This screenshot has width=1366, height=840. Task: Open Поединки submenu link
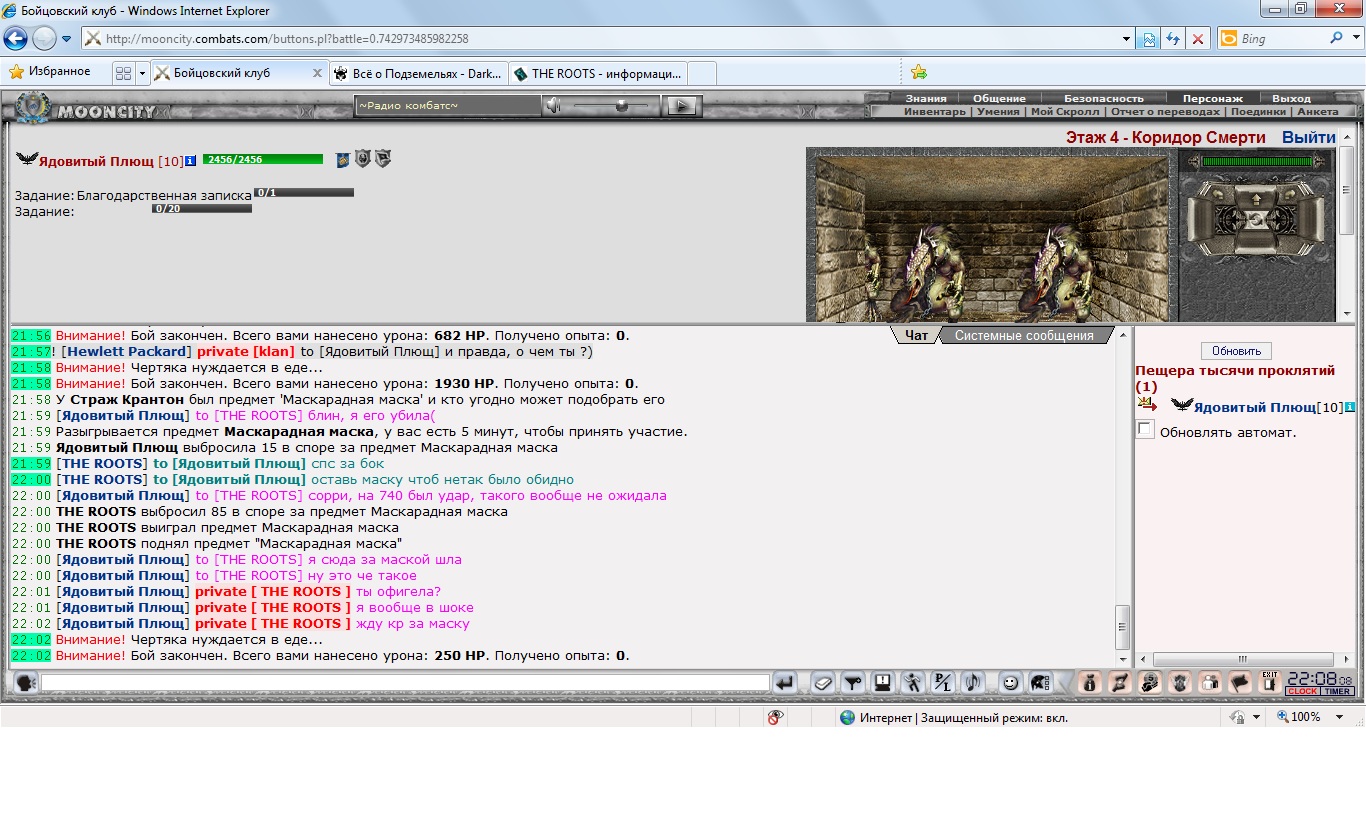tap(1258, 112)
